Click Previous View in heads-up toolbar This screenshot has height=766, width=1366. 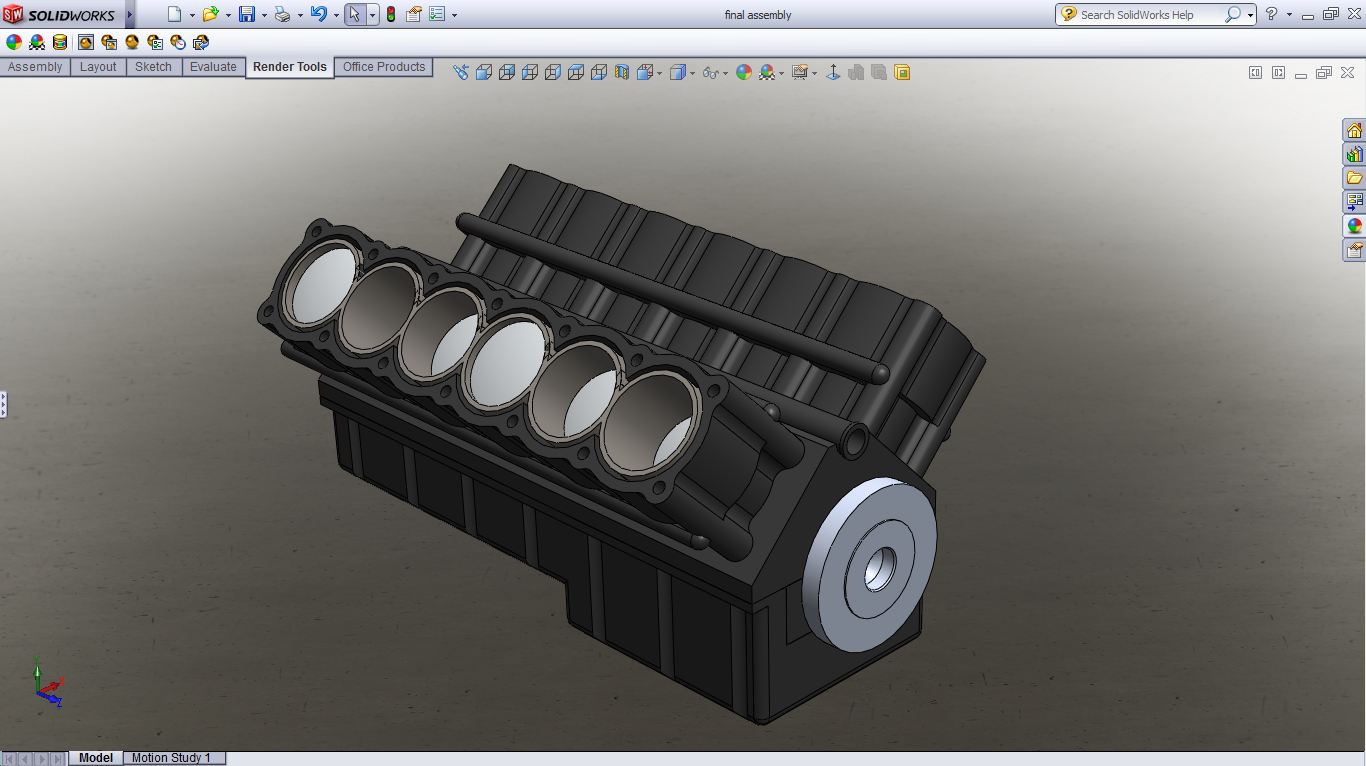coord(460,72)
